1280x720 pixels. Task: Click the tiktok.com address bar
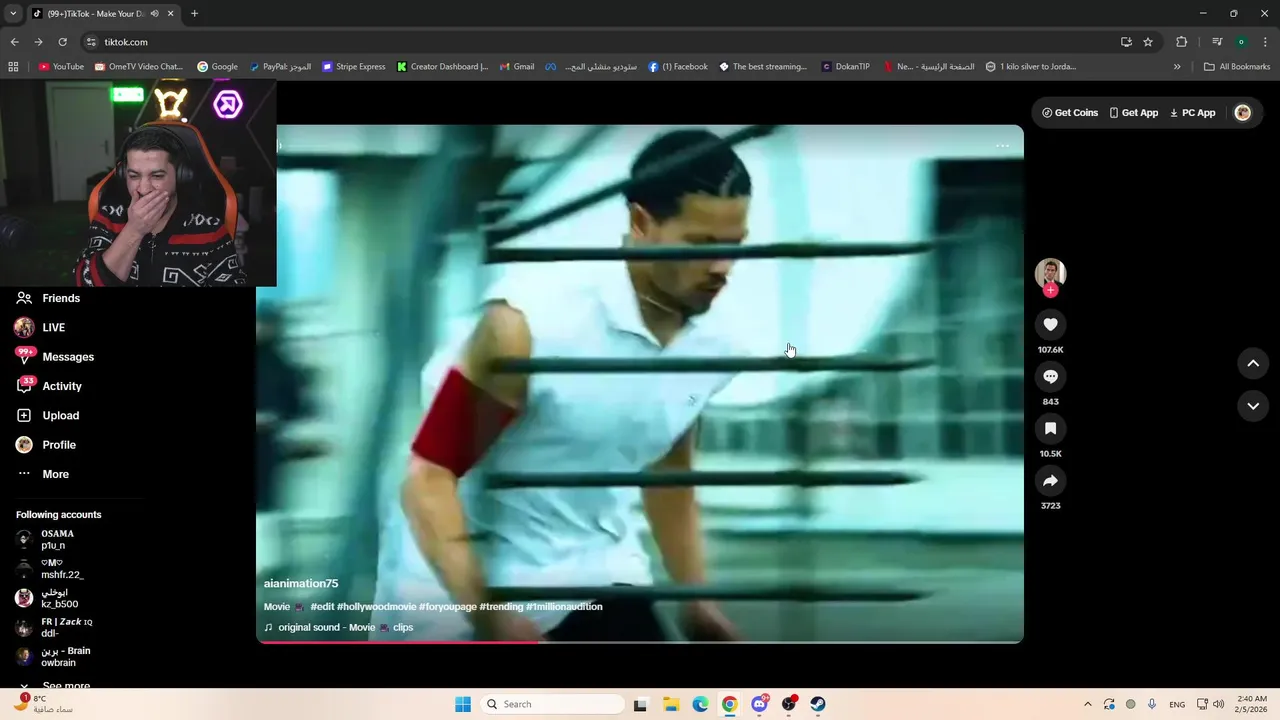point(600,42)
